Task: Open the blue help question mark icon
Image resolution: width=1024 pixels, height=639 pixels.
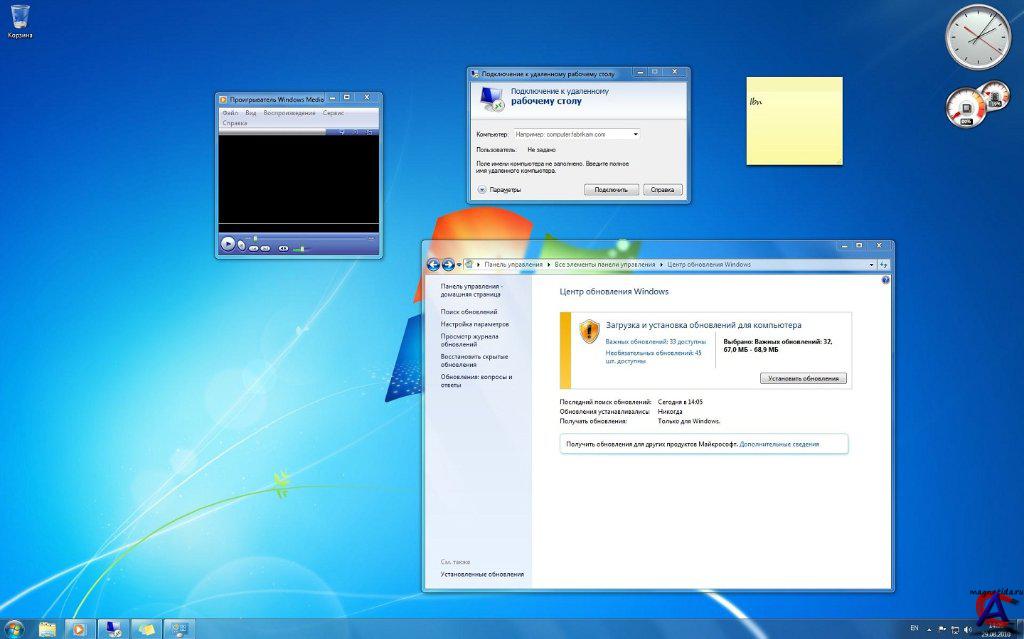Action: click(885, 281)
